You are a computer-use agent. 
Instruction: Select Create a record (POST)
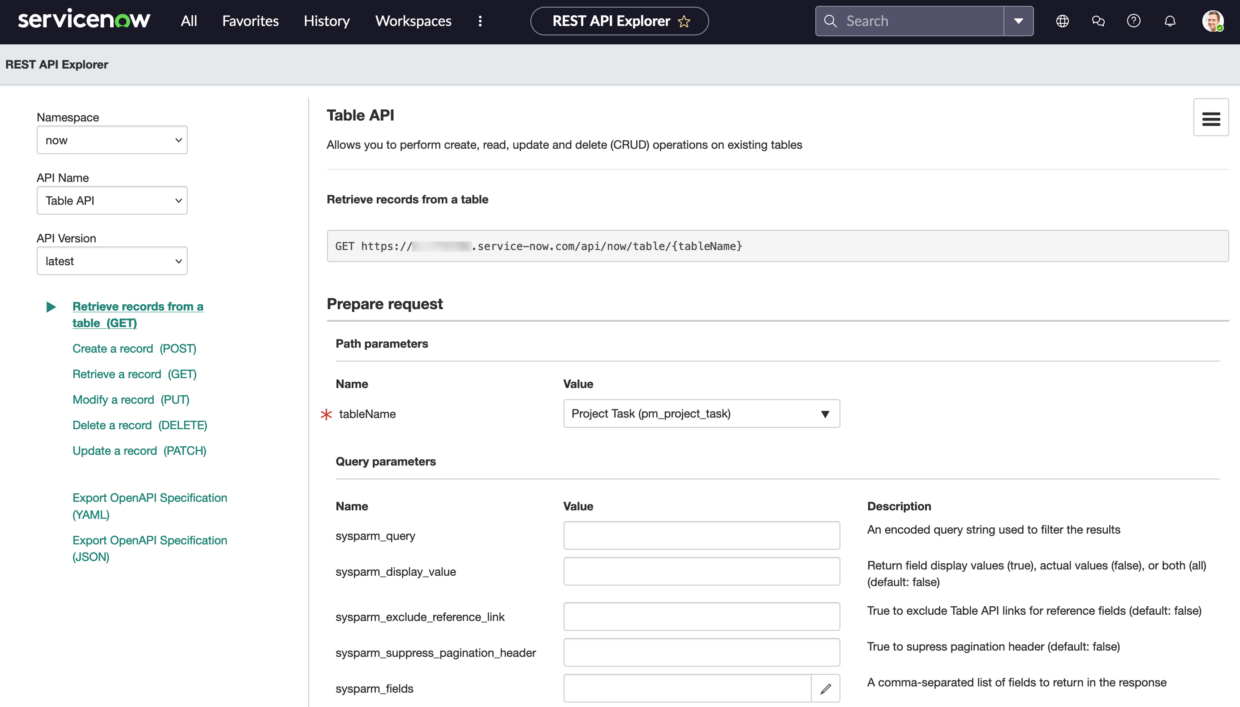coord(134,348)
